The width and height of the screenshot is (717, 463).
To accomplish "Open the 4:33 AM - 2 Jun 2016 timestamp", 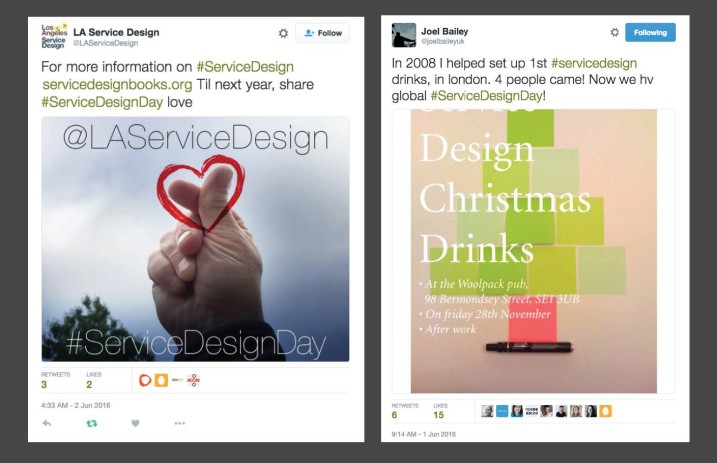I will pos(75,405).
